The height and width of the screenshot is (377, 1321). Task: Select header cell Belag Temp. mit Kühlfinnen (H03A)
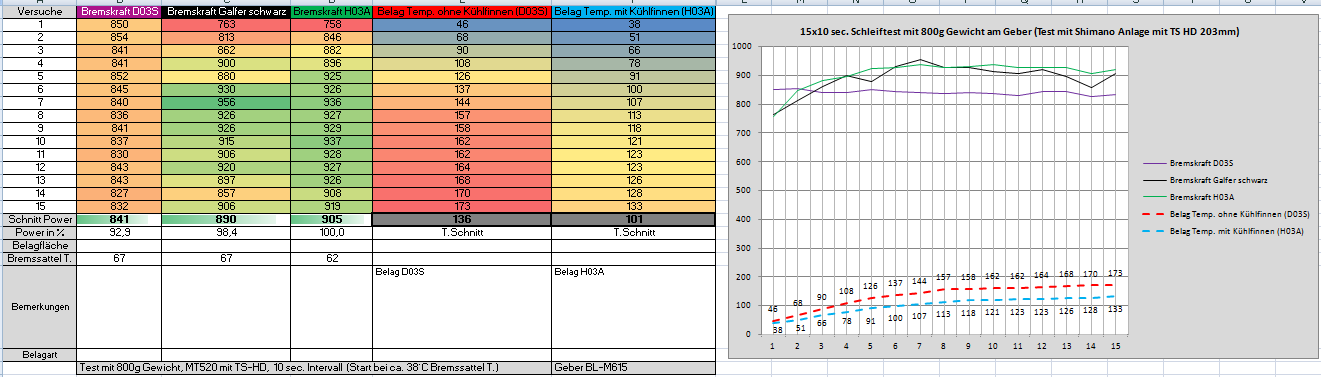click(633, 11)
